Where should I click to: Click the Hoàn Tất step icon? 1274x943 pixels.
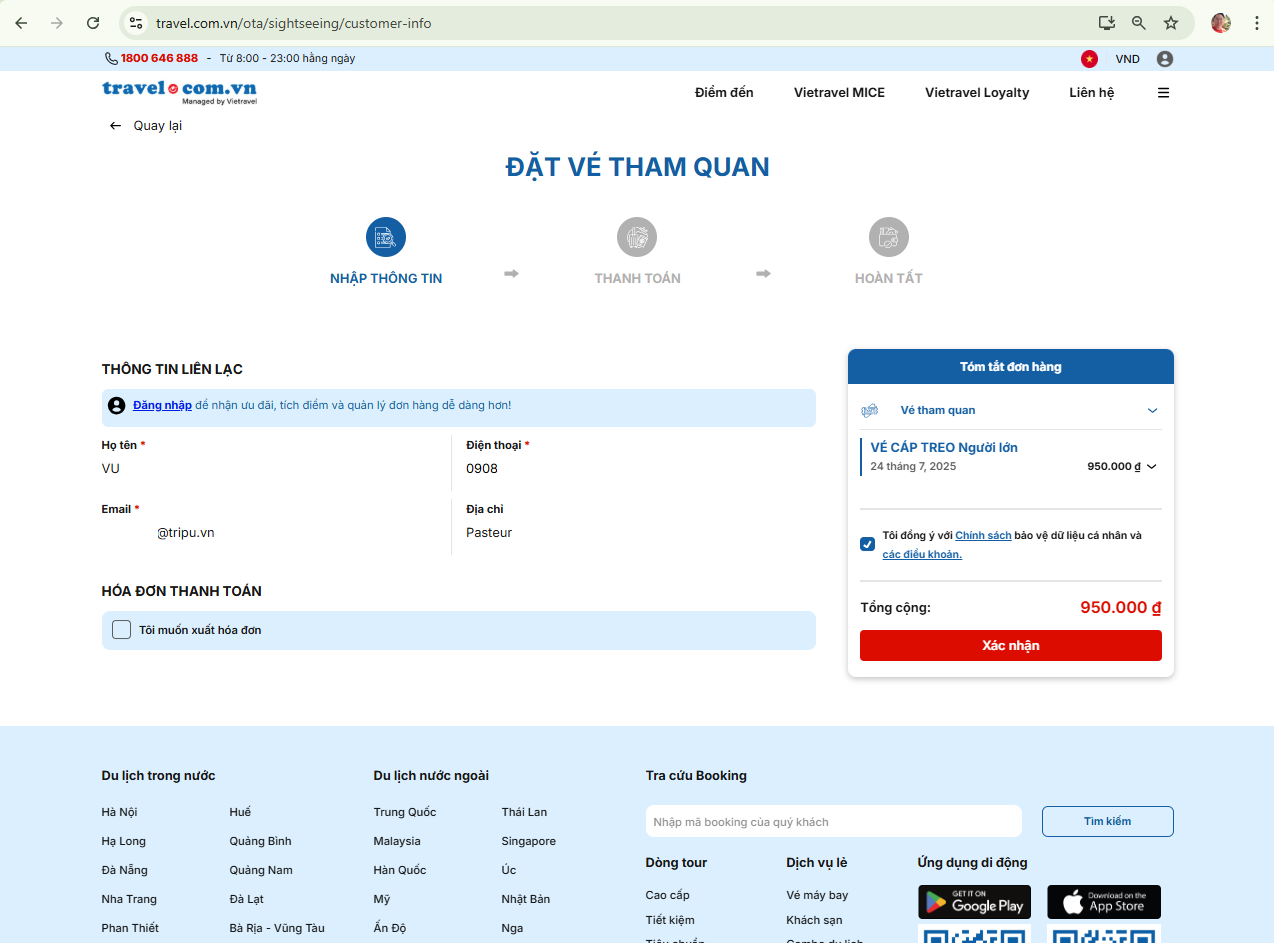coord(888,237)
